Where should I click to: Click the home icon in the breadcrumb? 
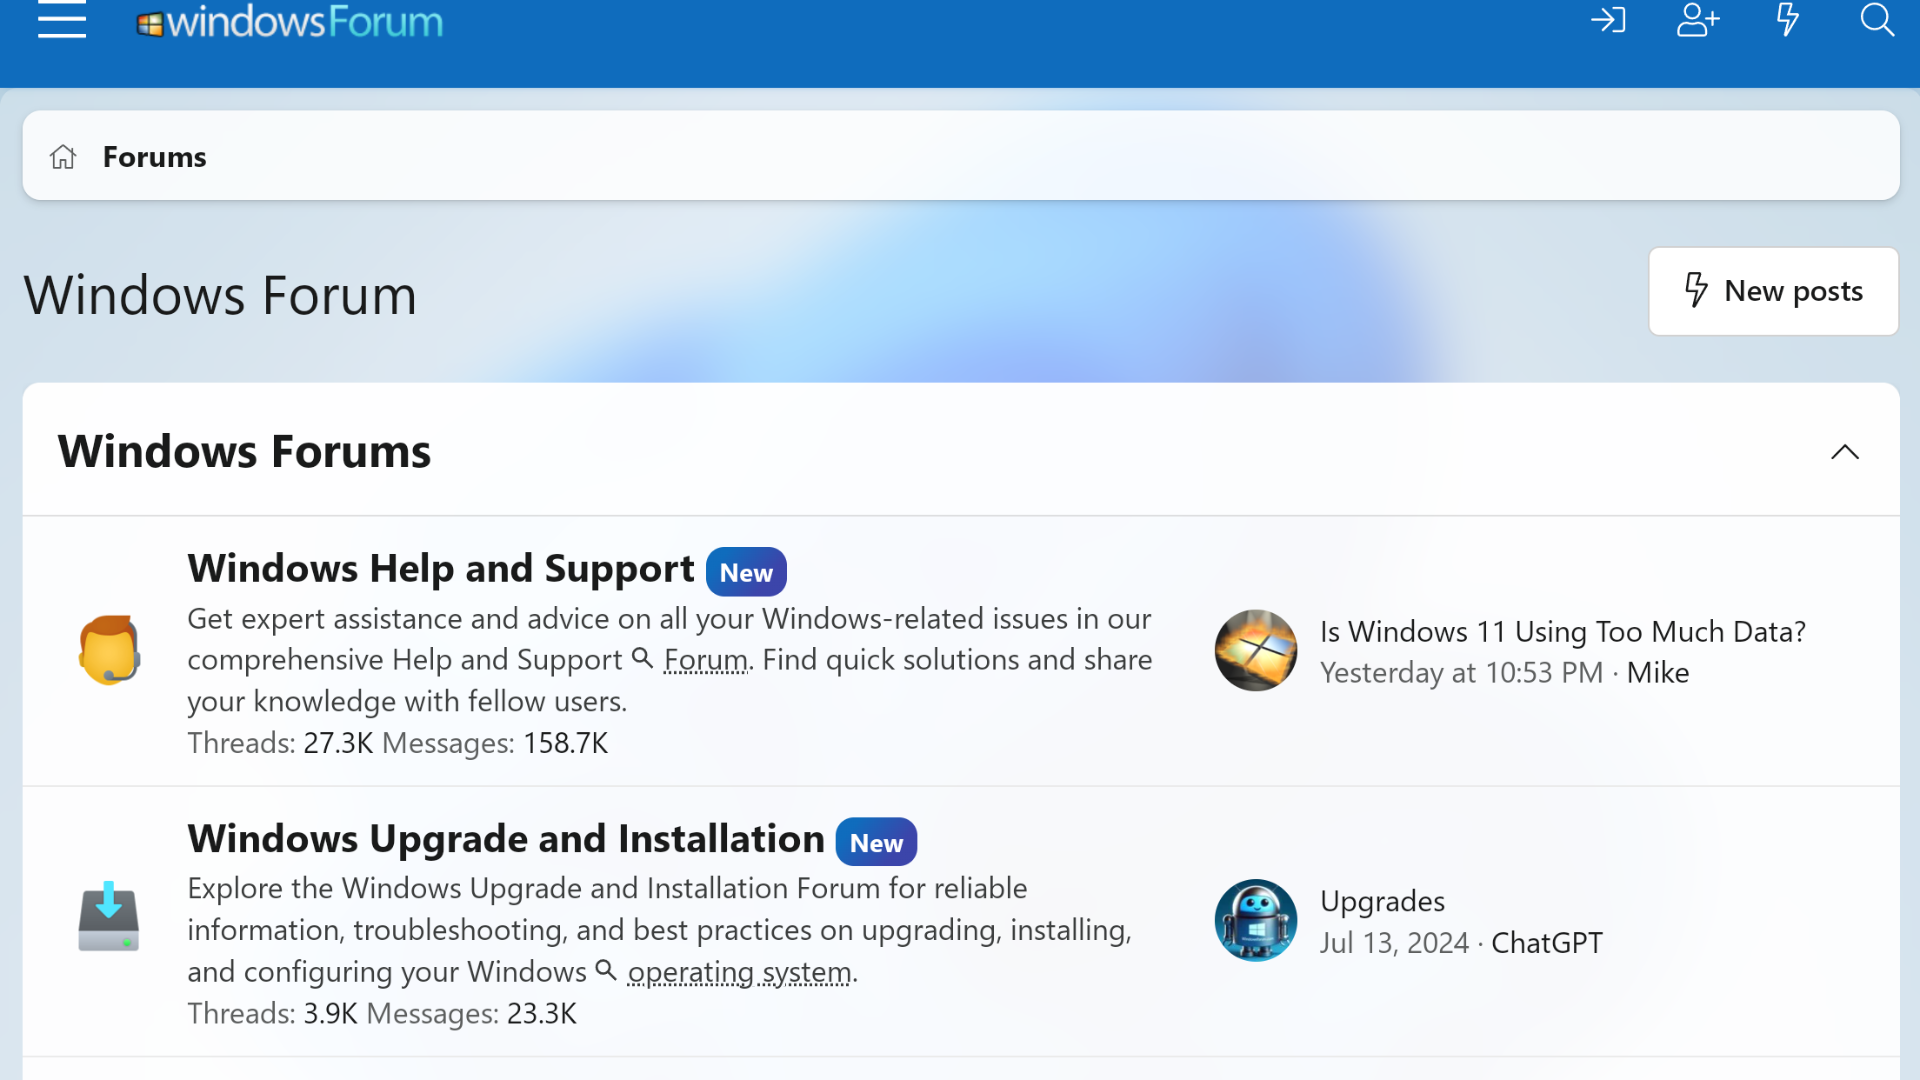tap(62, 156)
